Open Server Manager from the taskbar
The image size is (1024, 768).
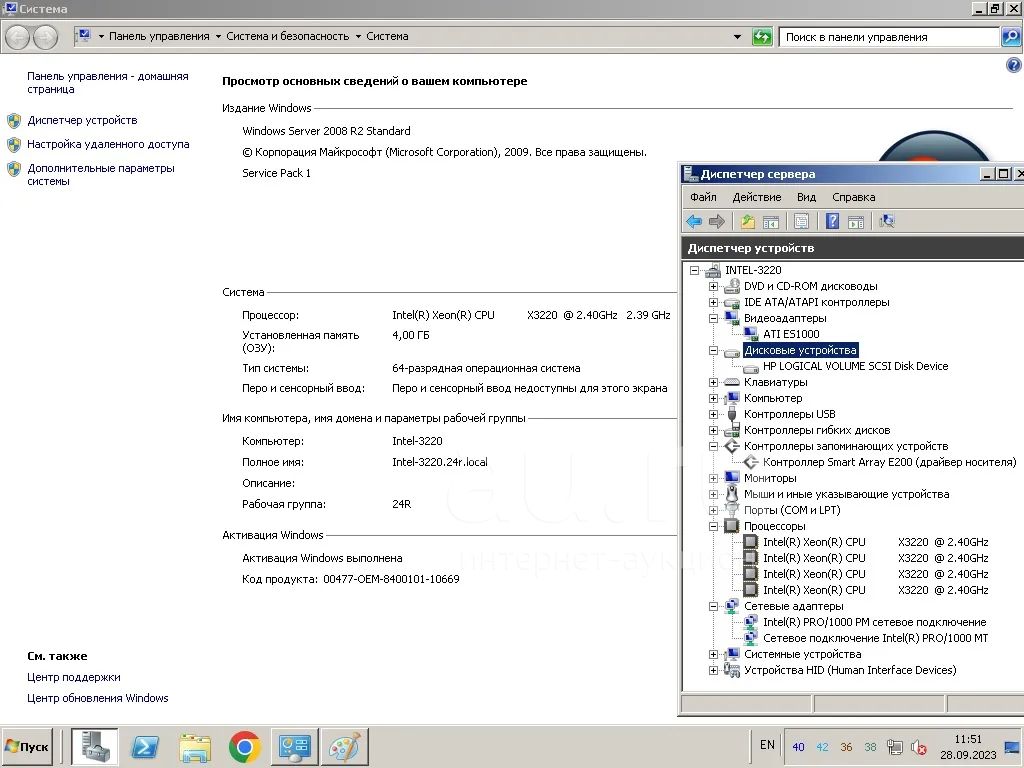click(95, 746)
